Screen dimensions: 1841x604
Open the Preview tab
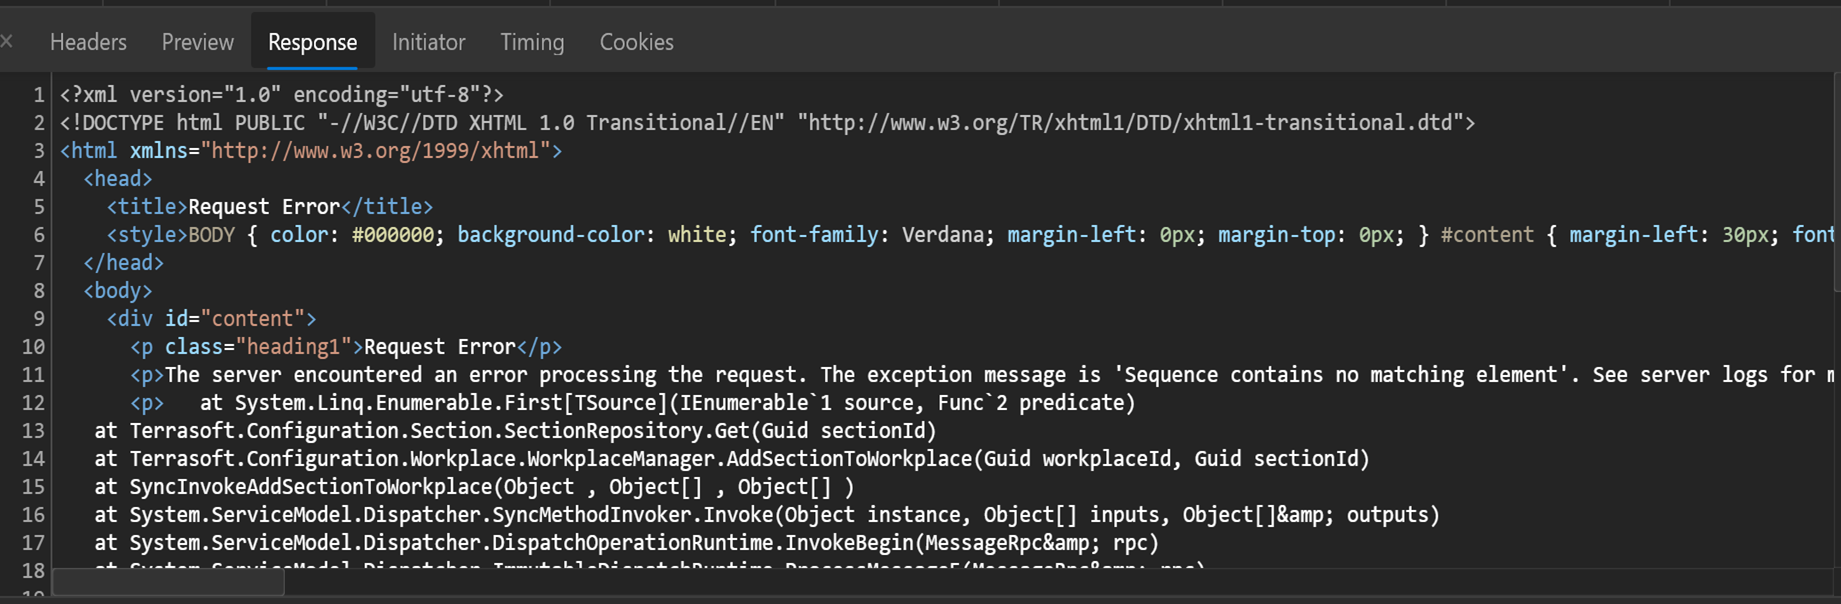[197, 42]
